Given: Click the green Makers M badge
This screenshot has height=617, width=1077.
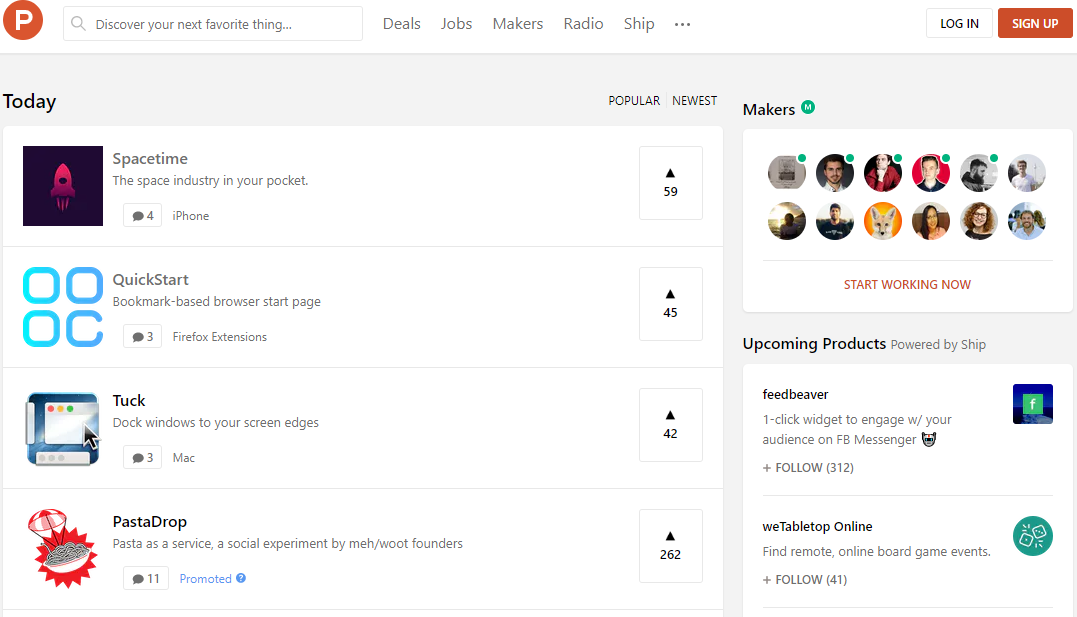Looking at the screenshot, I should [x=808, y=107].
